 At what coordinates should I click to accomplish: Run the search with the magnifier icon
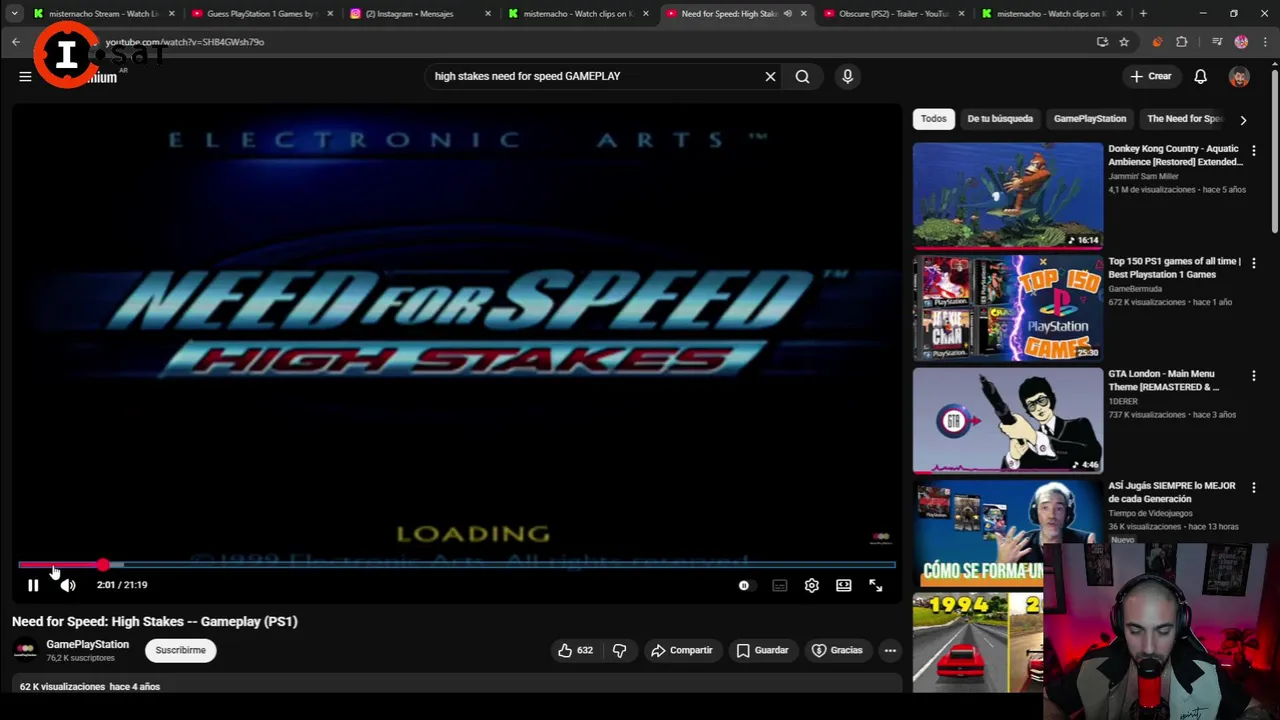(802, 76)
